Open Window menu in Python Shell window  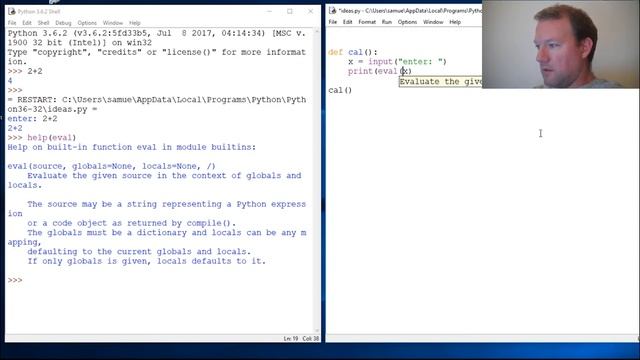[x=113, y=23]
